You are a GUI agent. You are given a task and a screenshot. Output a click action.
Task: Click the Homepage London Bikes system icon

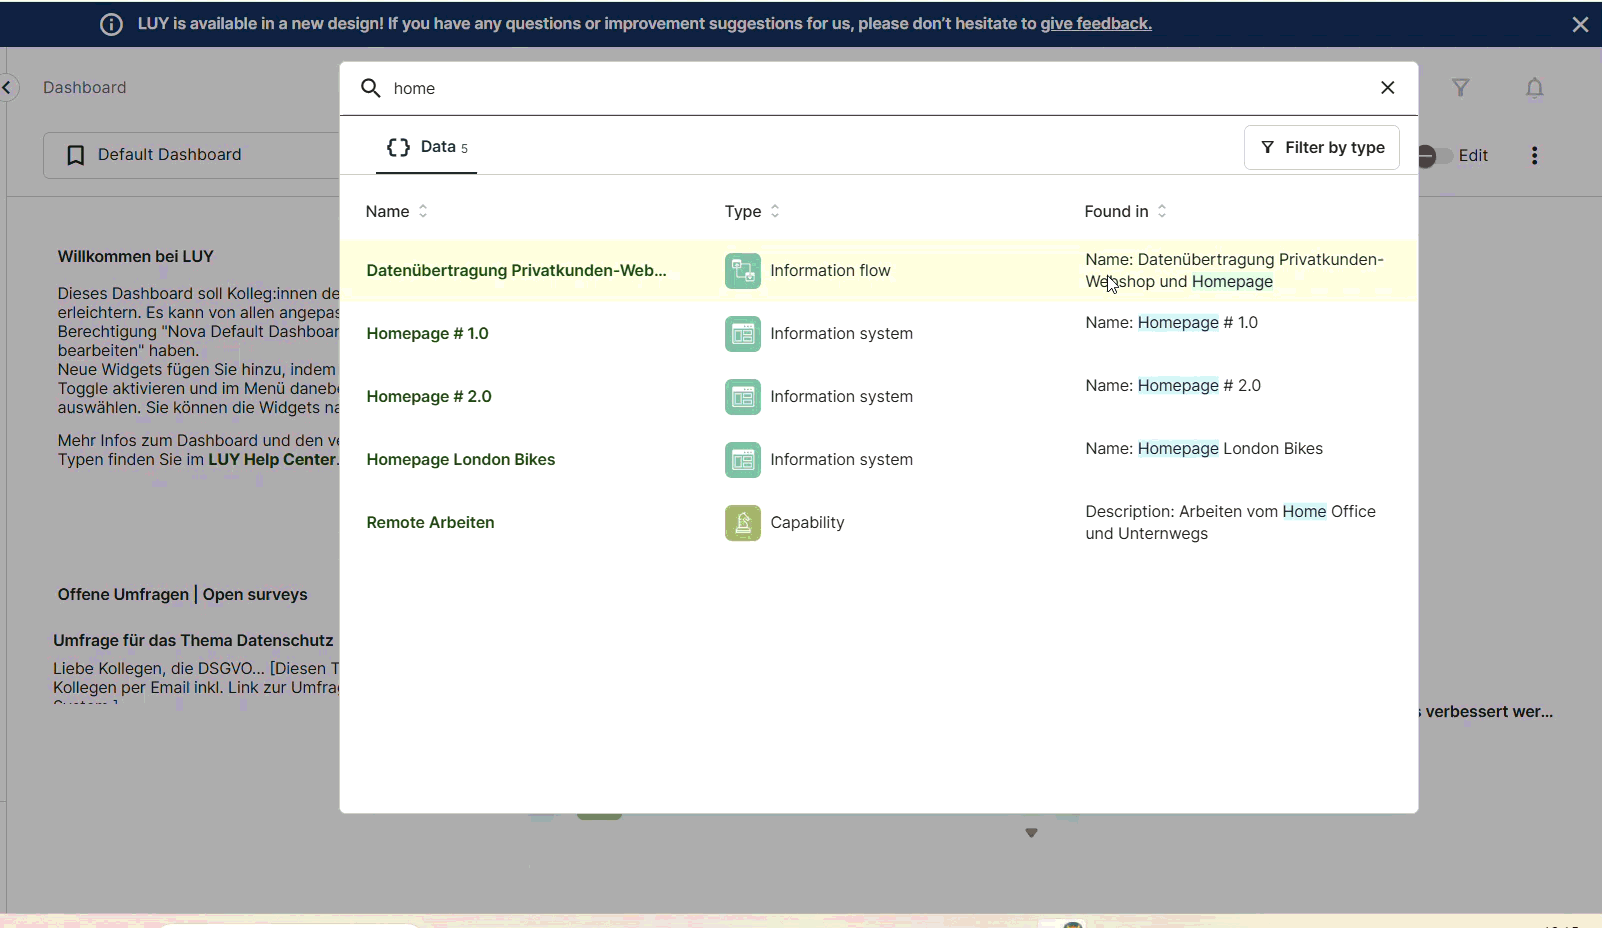[742, 460]
